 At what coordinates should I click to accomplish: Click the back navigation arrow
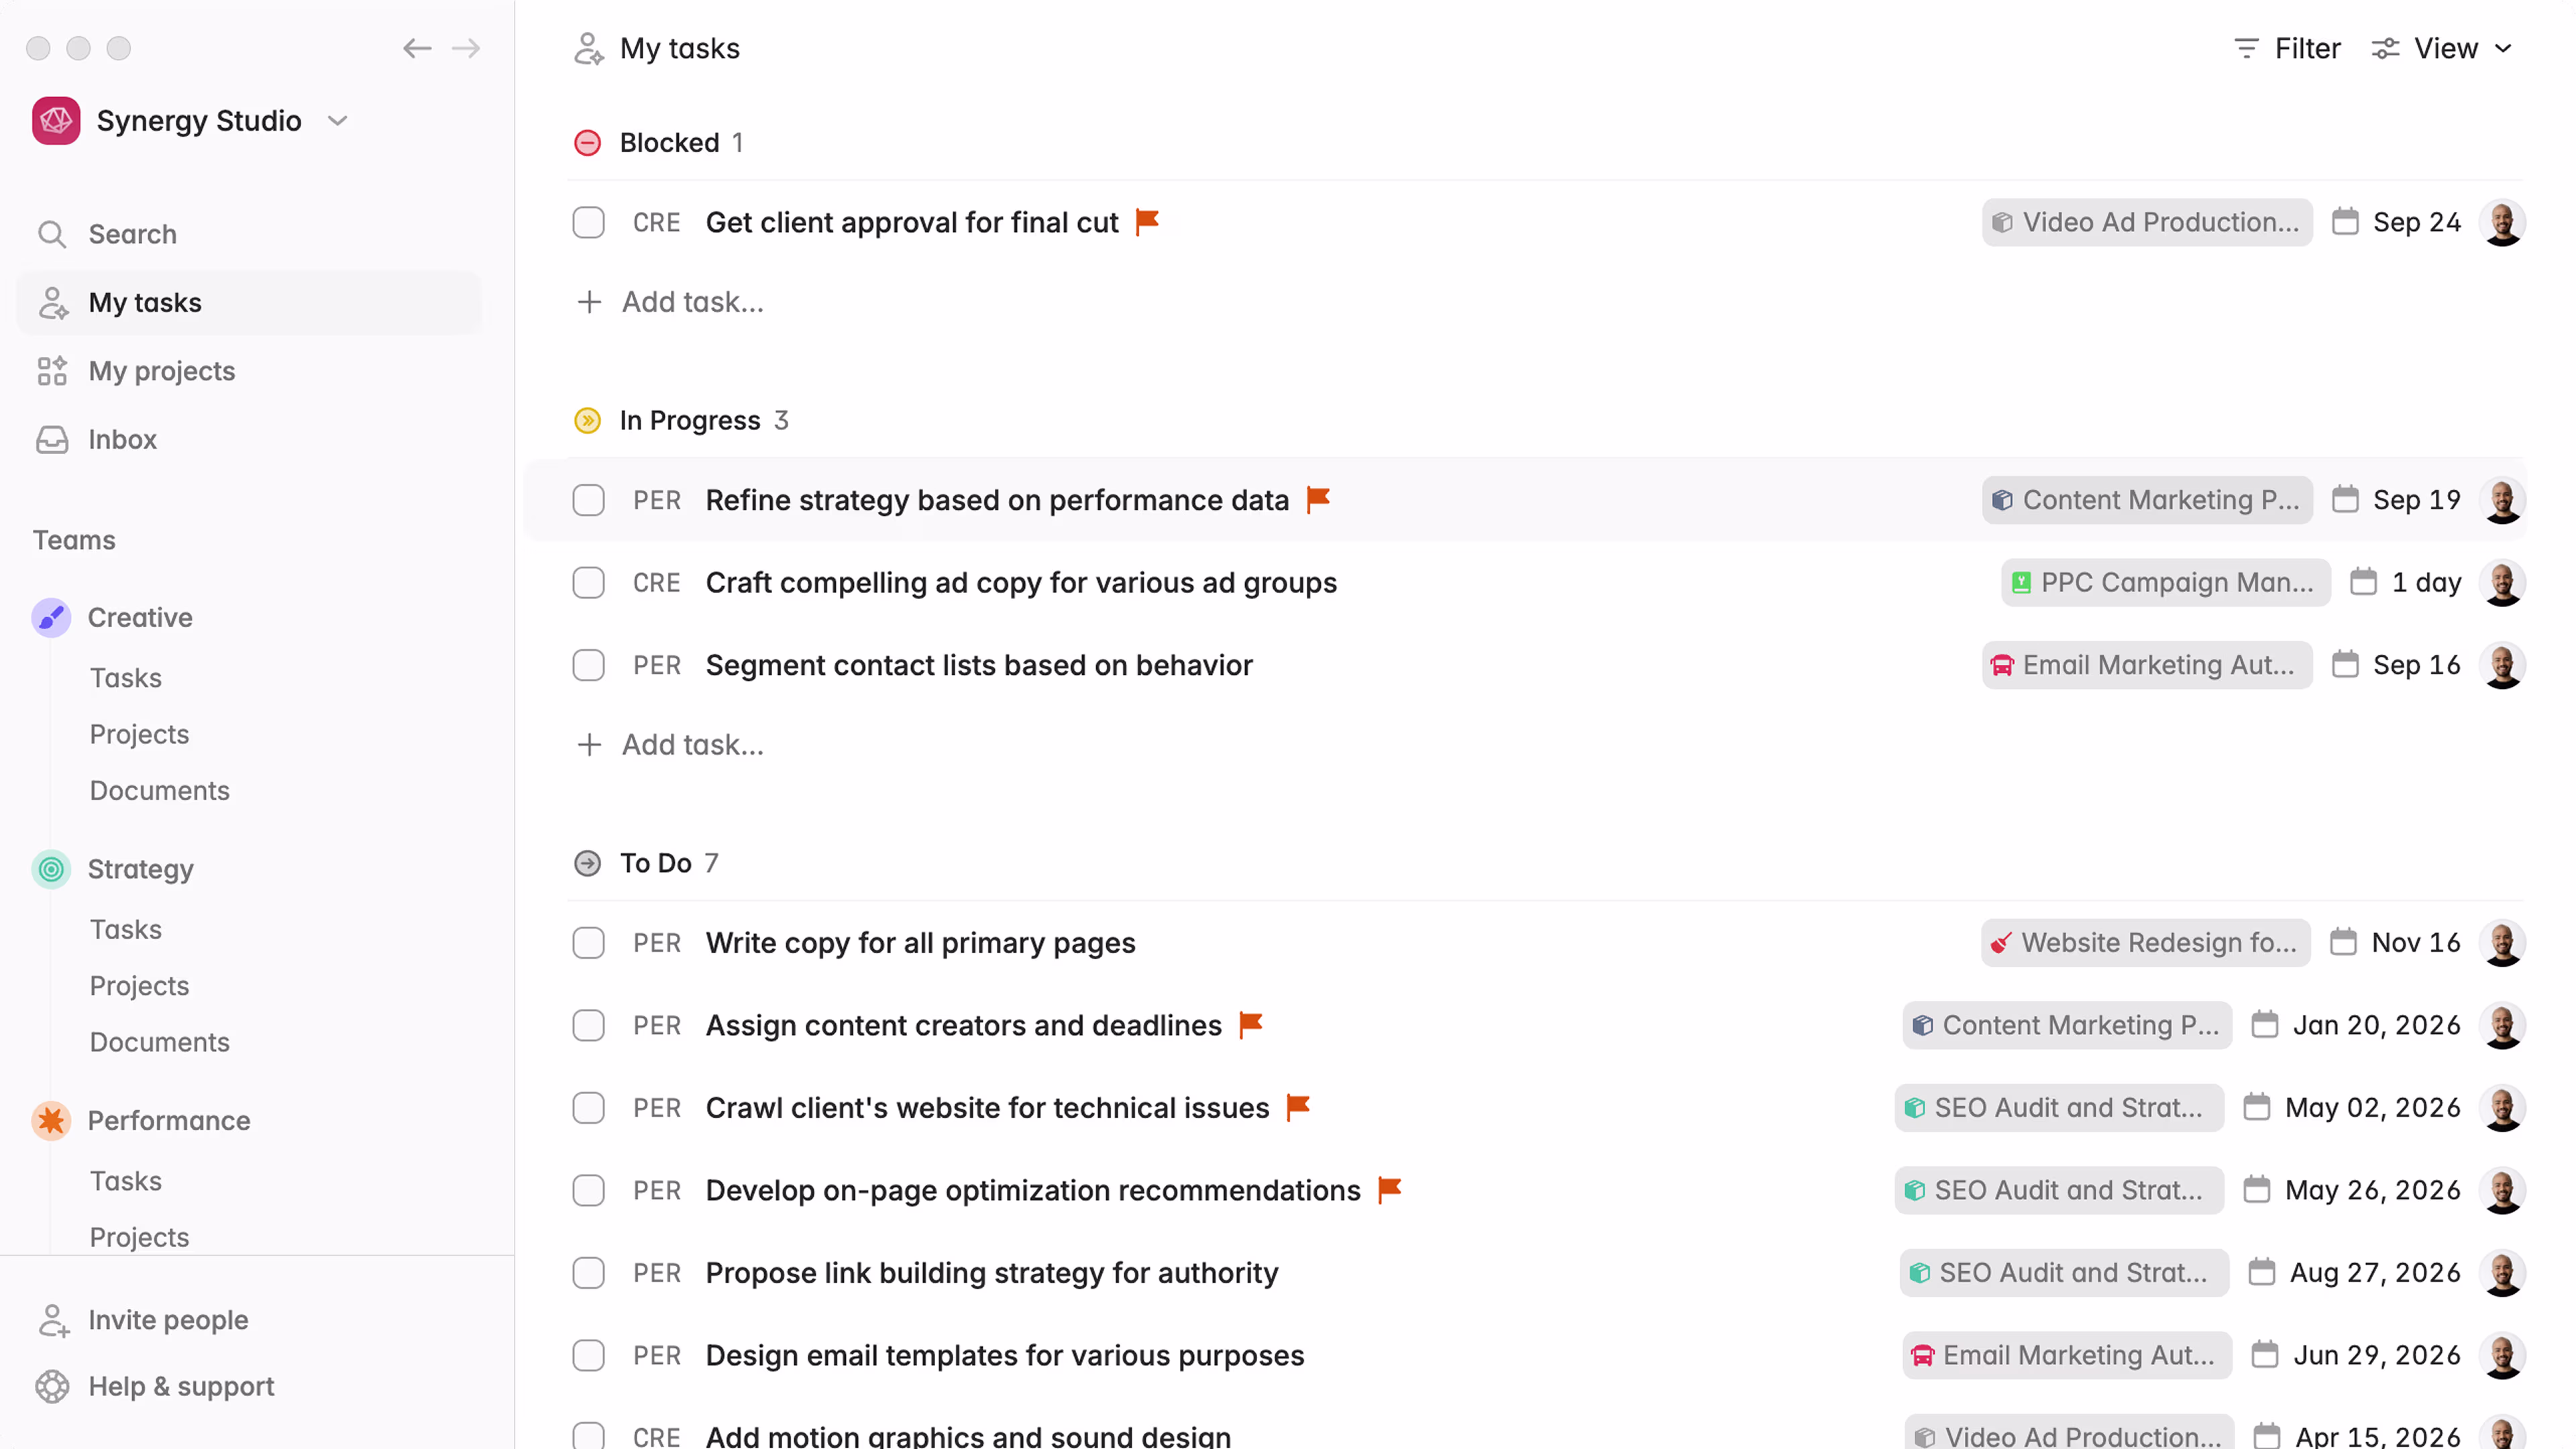click(x=417, y=48)
